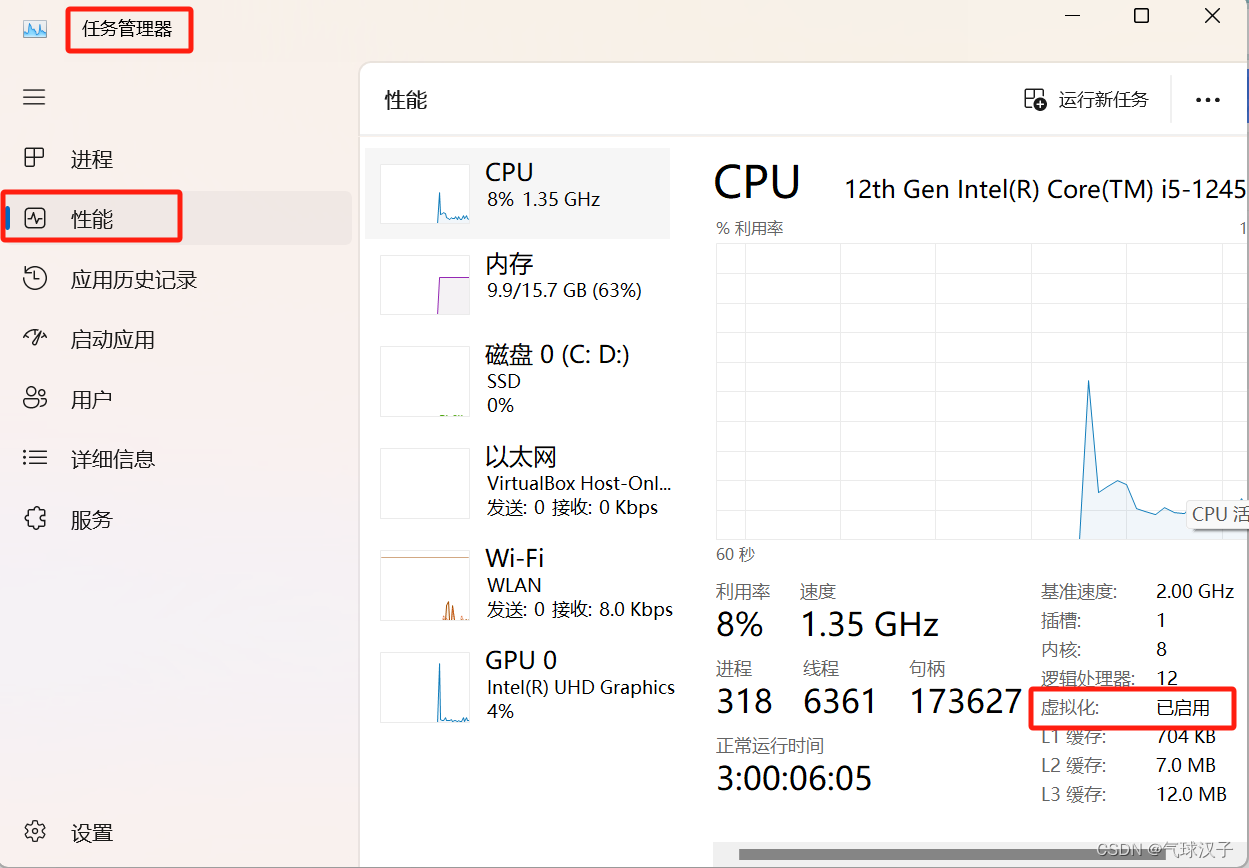Click the 内存 mini graph thumbnail
1249x868 pixels.
(x=425, y=284)
